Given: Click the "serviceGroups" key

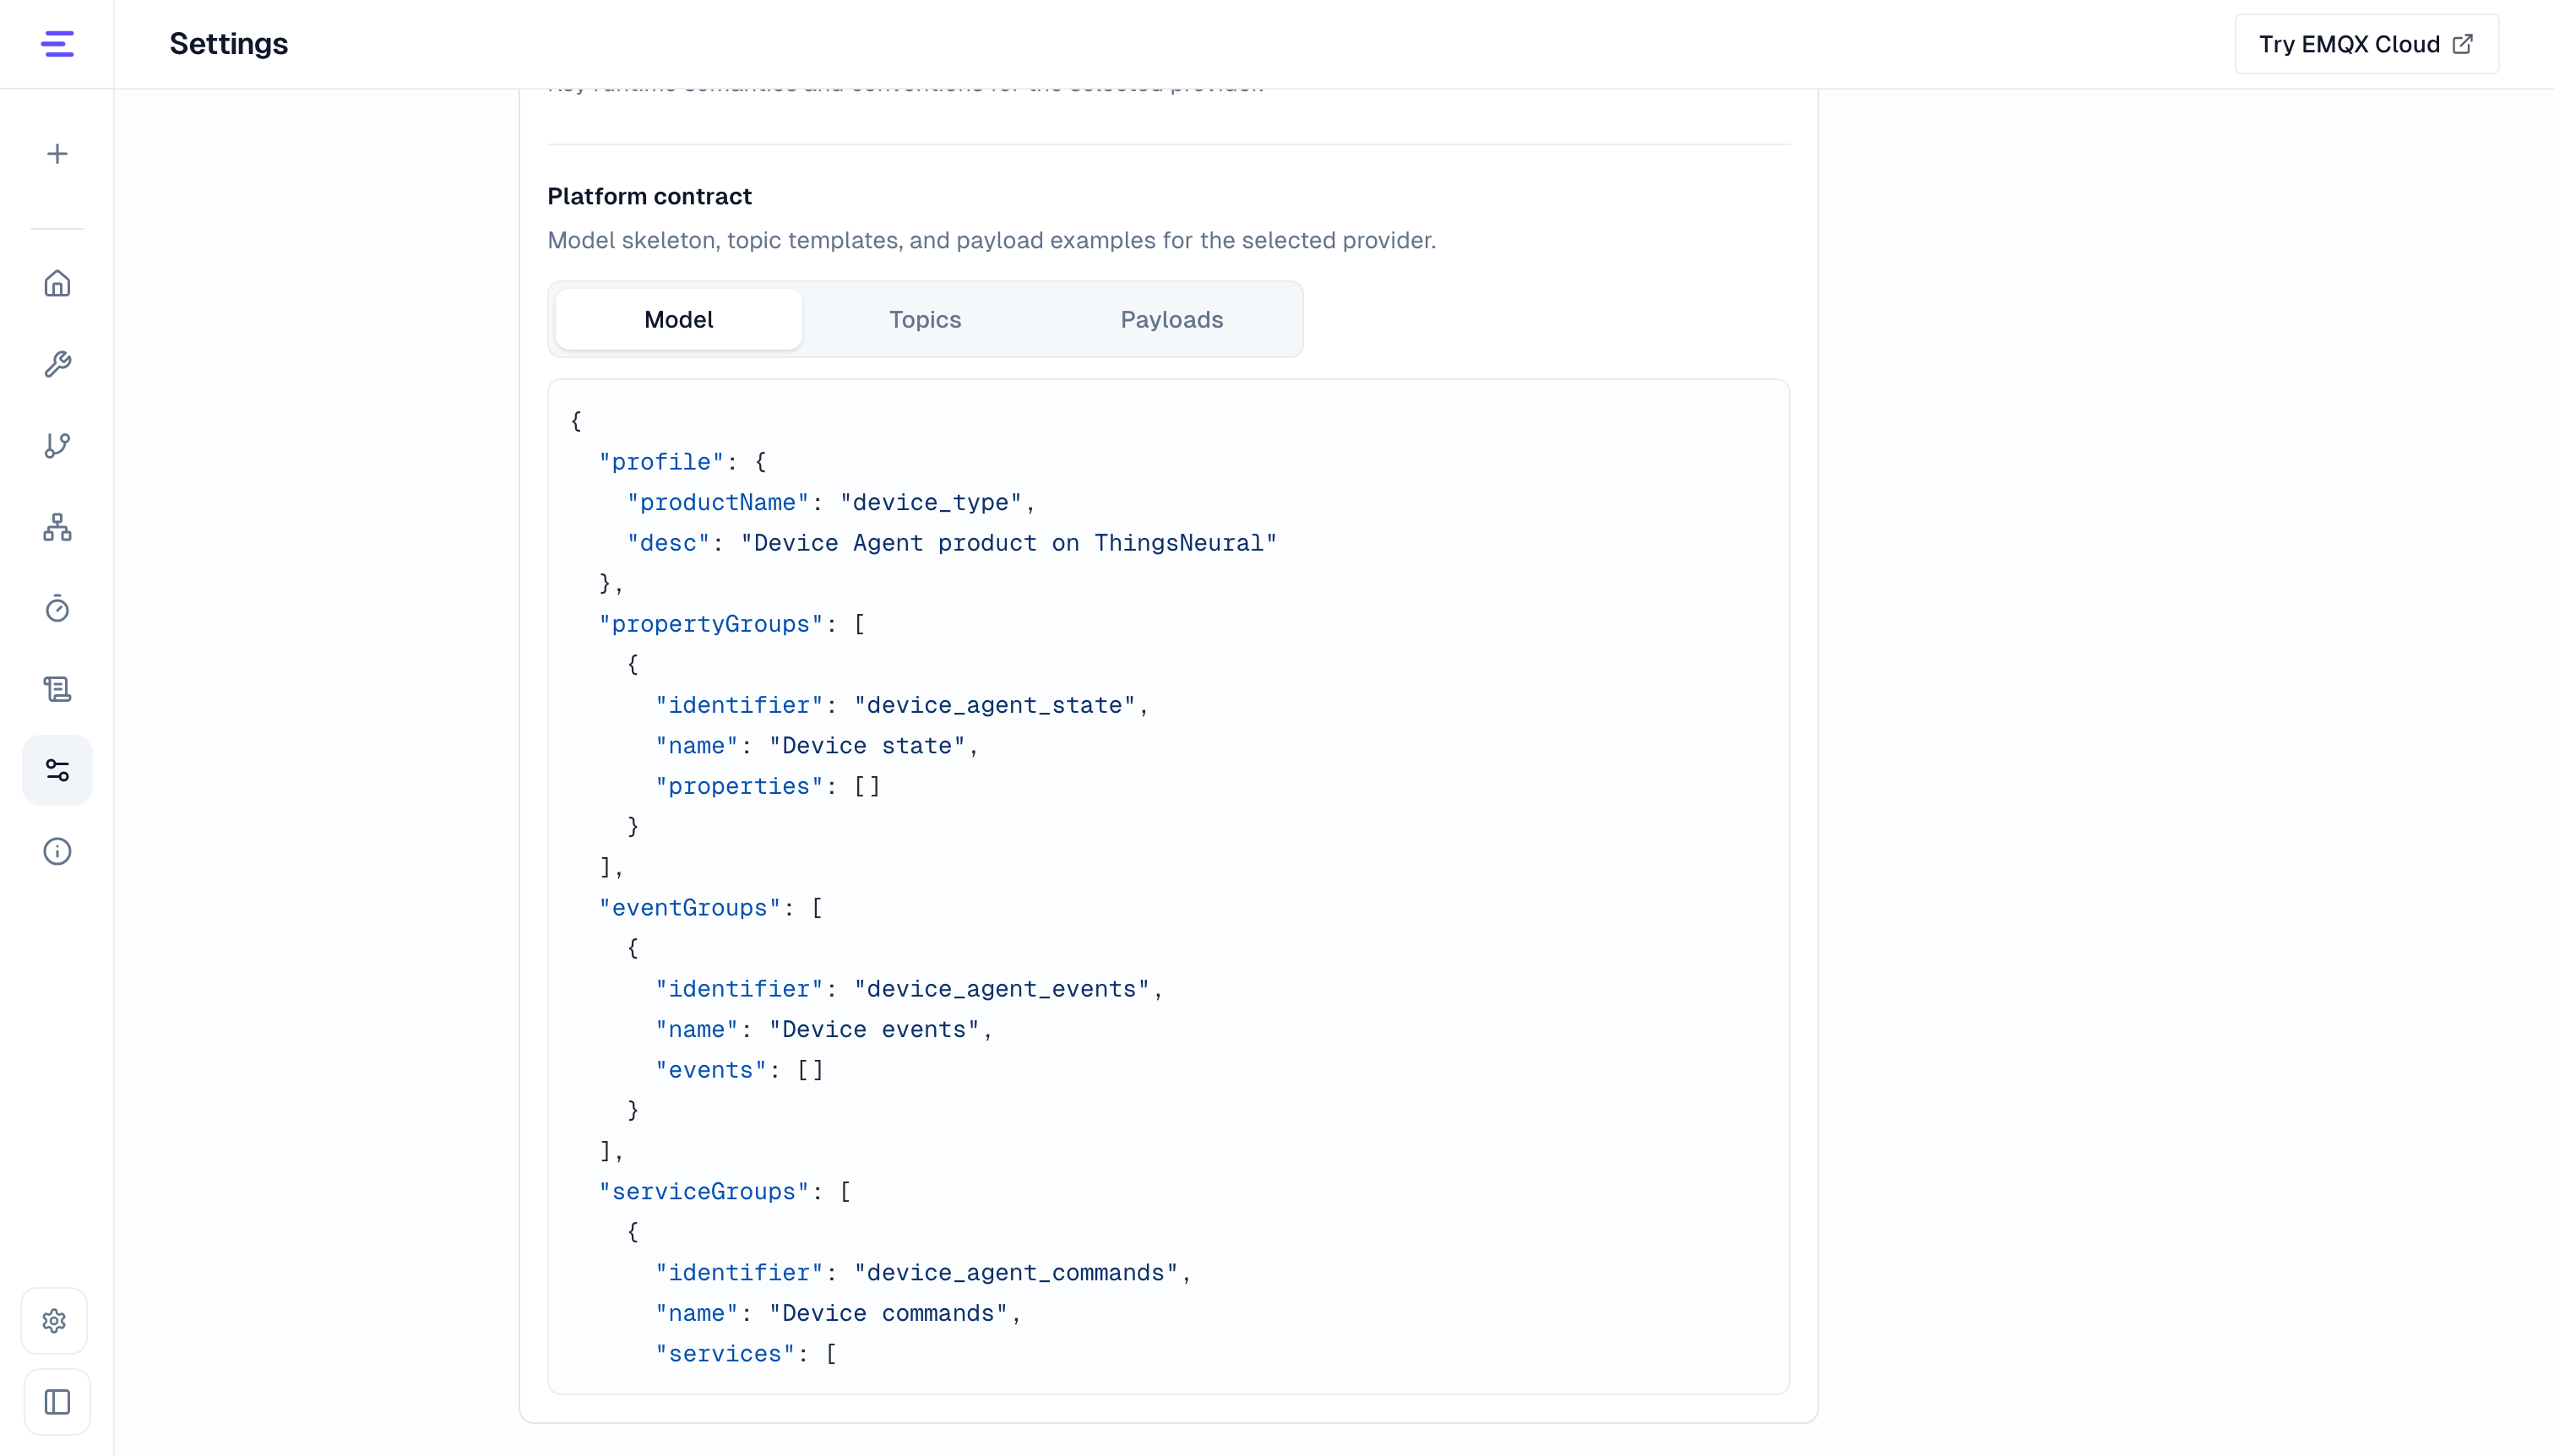Looking at the screenshot, I should 703,1192.
